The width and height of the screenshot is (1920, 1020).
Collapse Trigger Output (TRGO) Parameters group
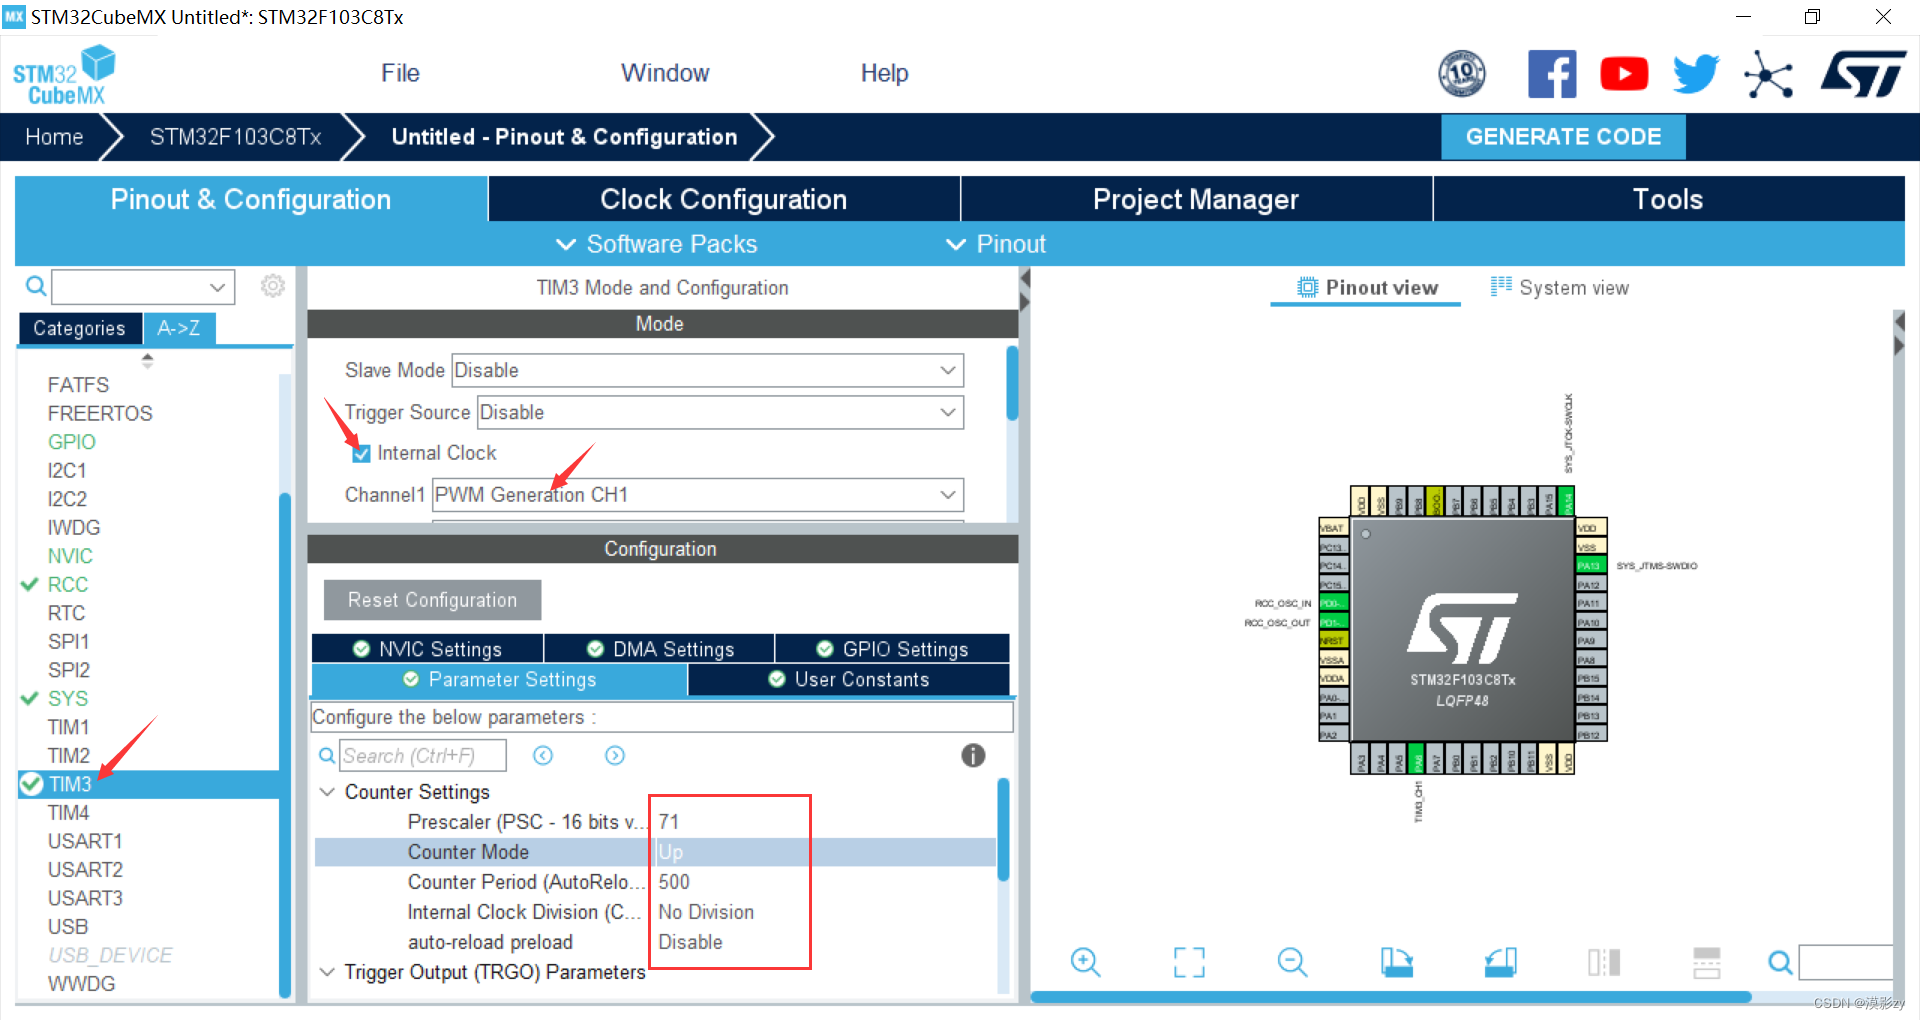(x=327, y=972)
